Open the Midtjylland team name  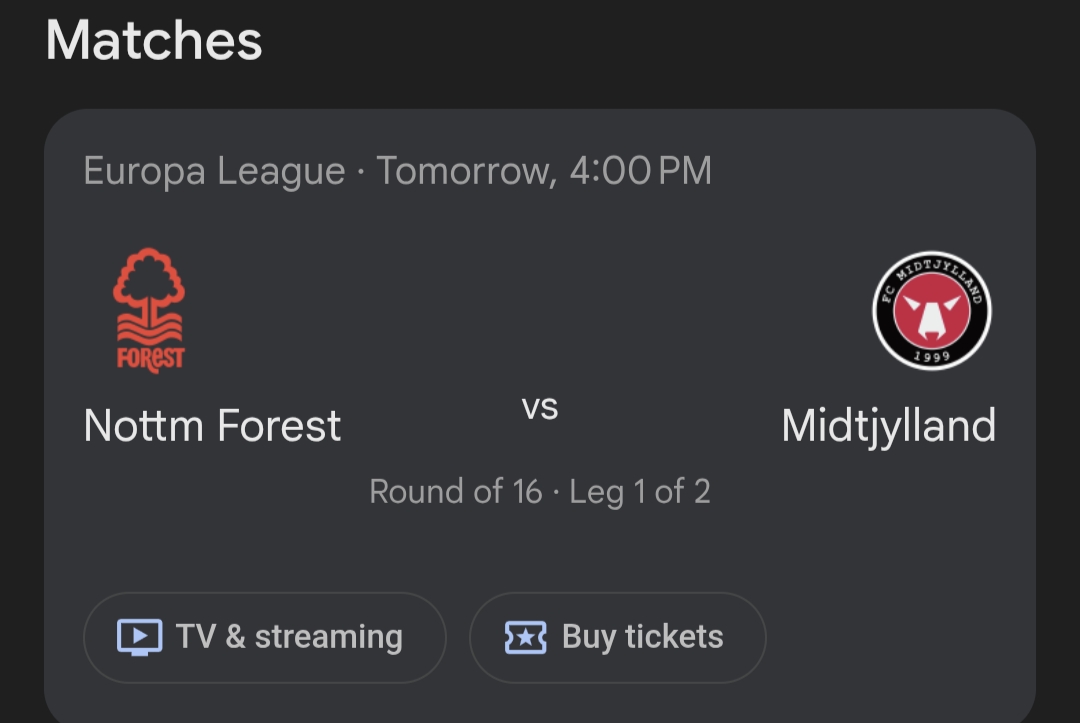[888, 426]
